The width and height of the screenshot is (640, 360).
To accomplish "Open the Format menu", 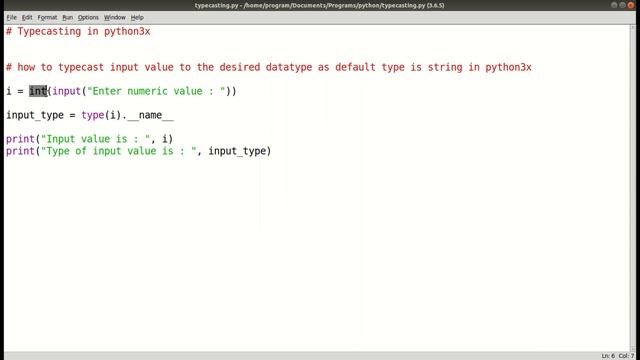I will click(47, 18).
